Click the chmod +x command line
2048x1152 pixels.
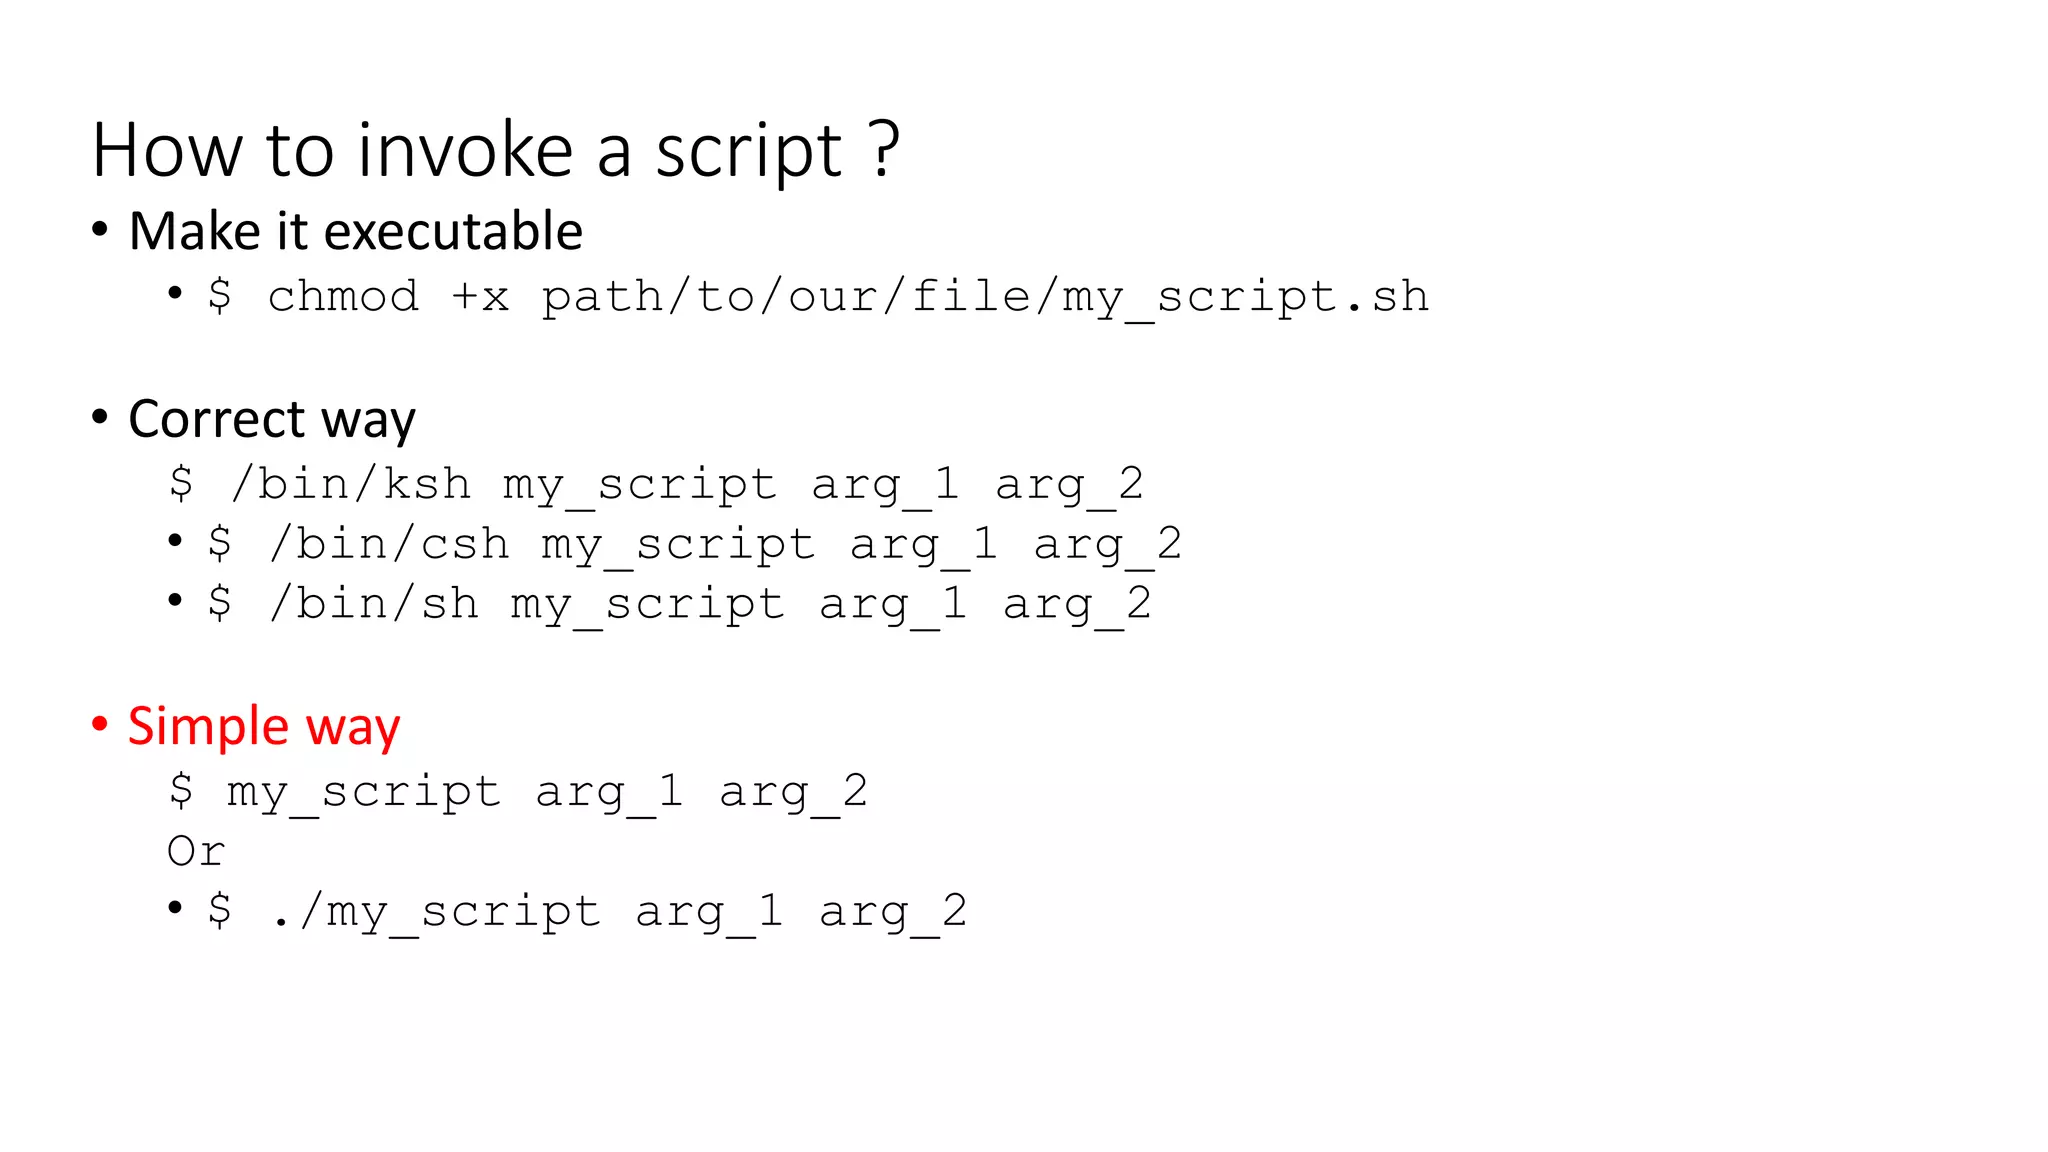click(x=818, y=297)
